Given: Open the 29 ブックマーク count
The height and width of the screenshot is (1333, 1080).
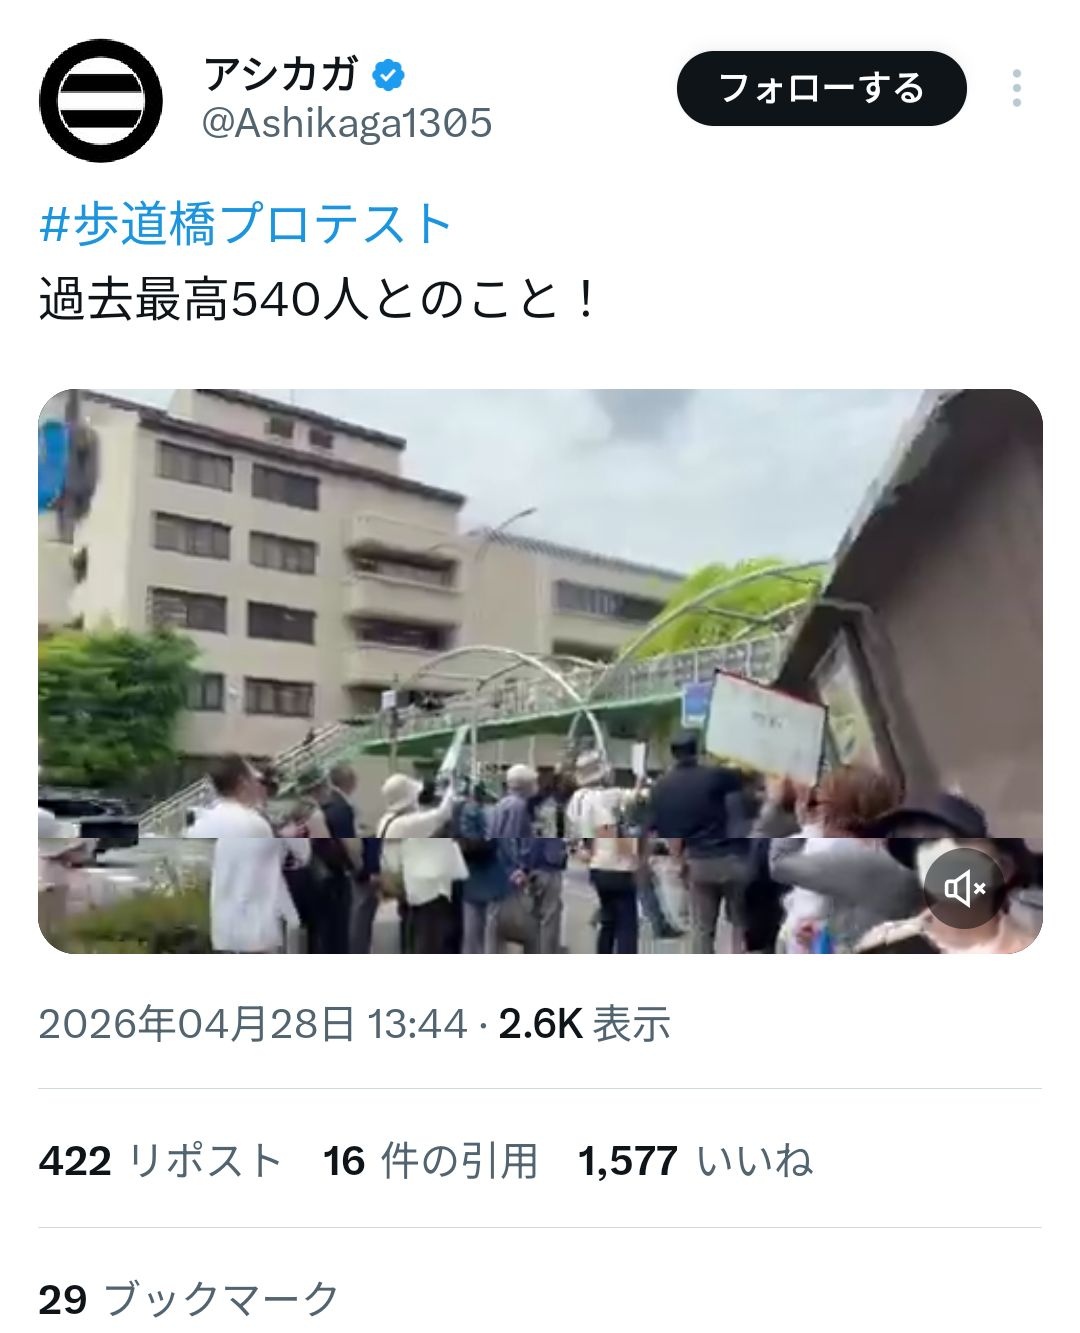Looking at the screenshot, I should click(190, 1299).
